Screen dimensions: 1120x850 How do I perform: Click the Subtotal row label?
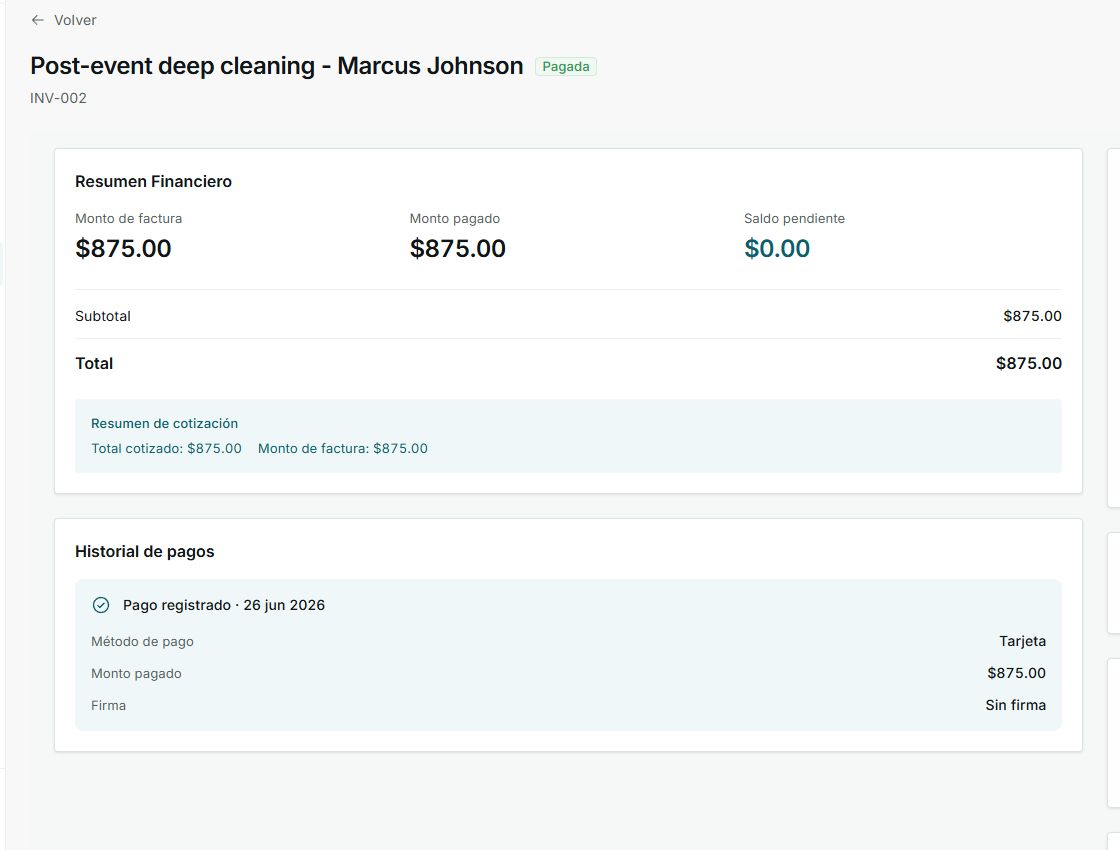tap(103, 316)
